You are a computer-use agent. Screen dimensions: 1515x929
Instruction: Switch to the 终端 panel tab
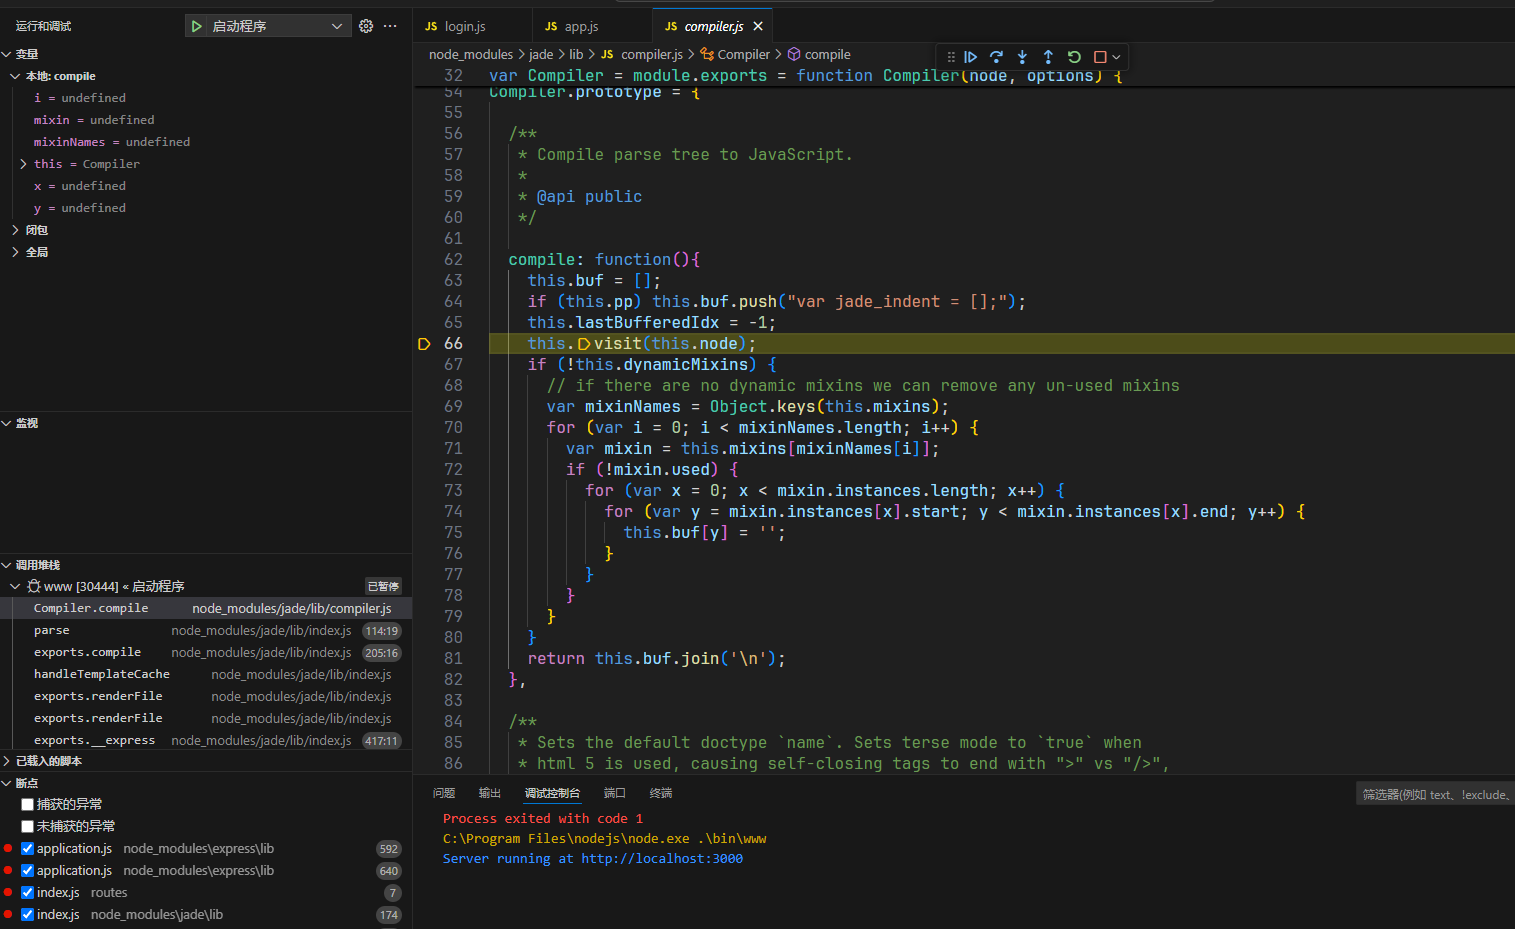(x=660, y=793)
